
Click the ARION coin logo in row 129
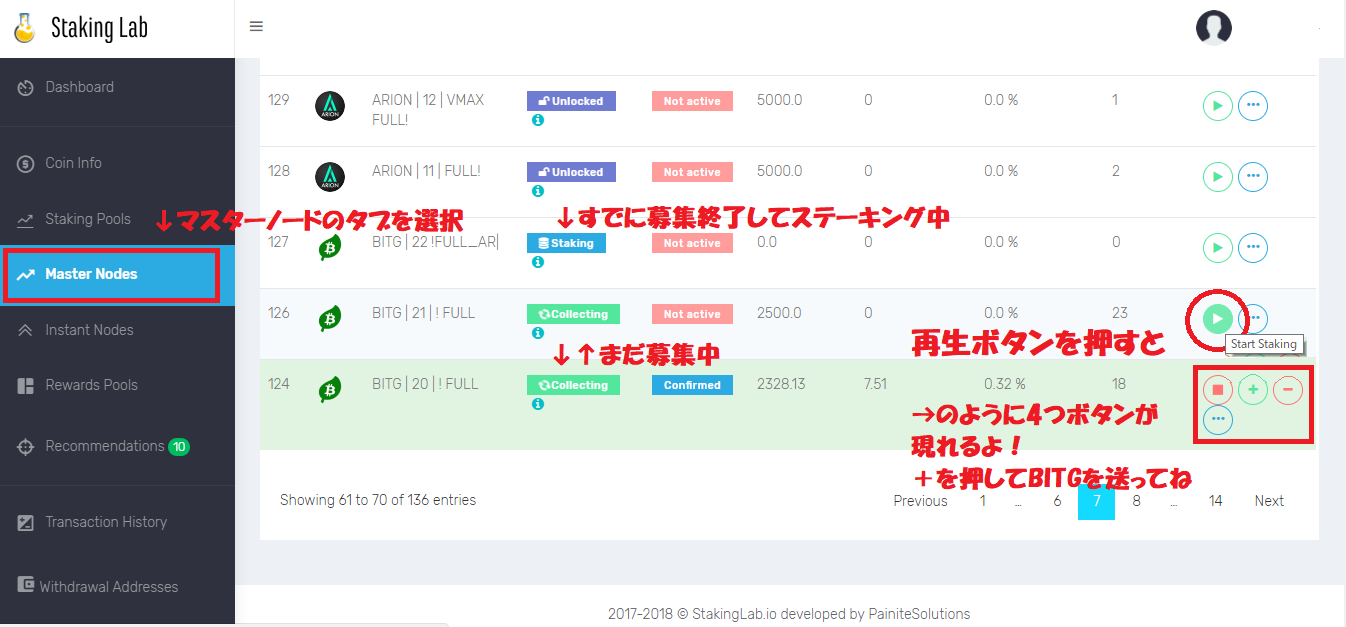330,106
